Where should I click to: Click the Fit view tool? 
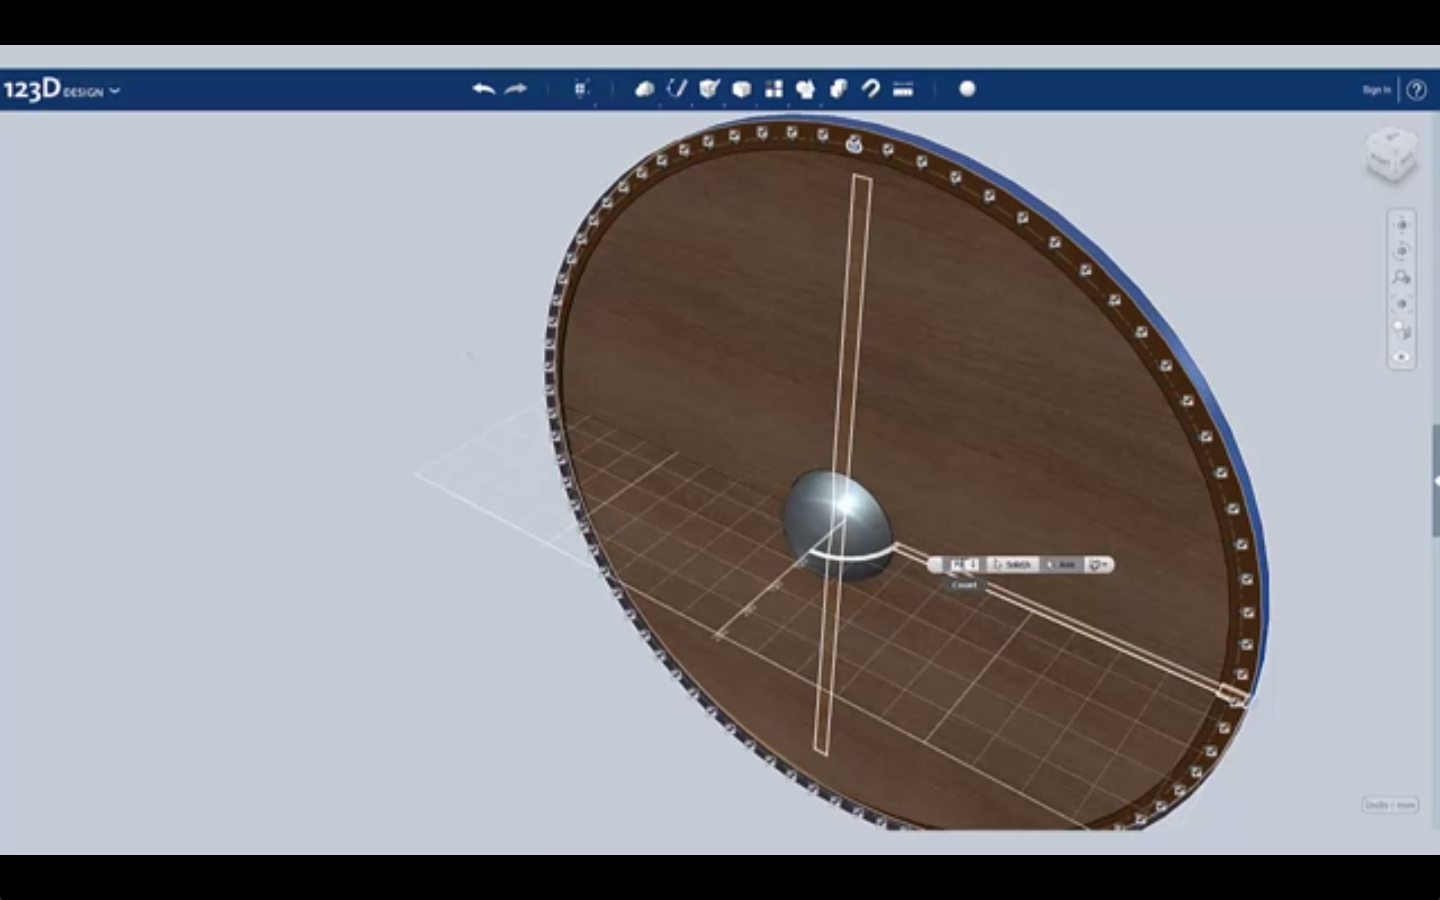pos(1401,304)
